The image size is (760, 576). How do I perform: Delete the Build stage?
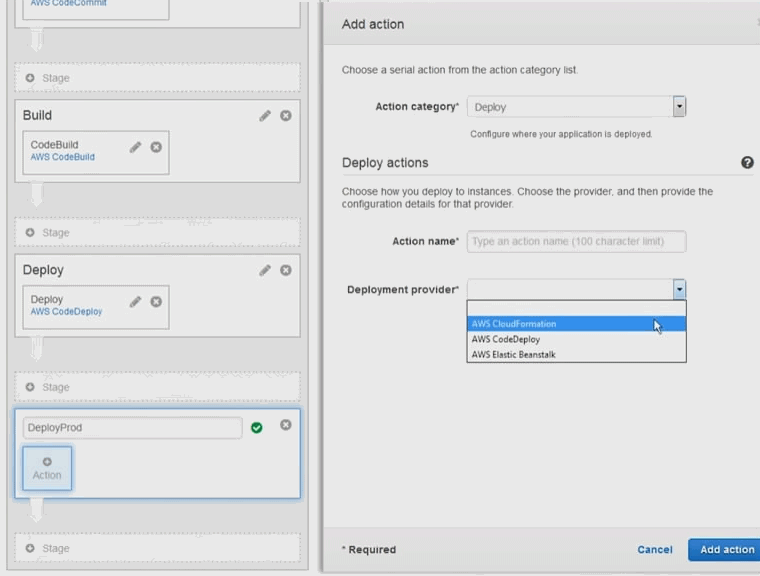[x=286, y=115]
